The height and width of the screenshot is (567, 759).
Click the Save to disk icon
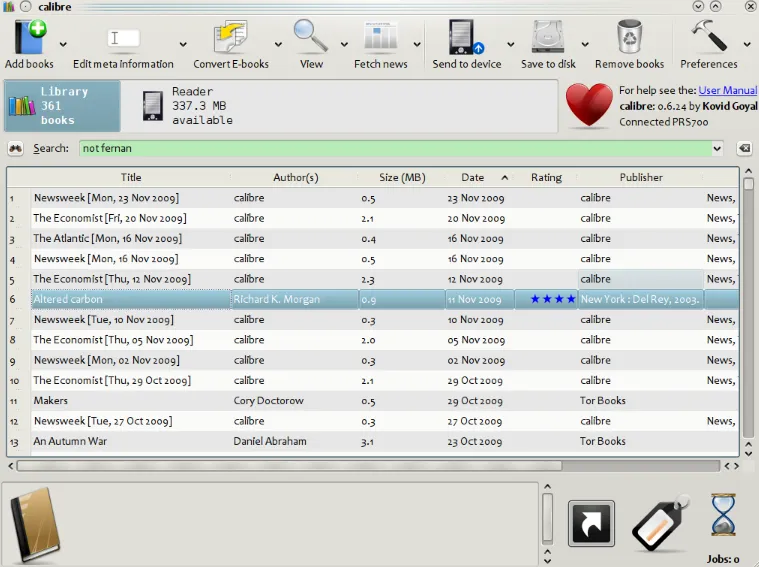pos(548,36)
